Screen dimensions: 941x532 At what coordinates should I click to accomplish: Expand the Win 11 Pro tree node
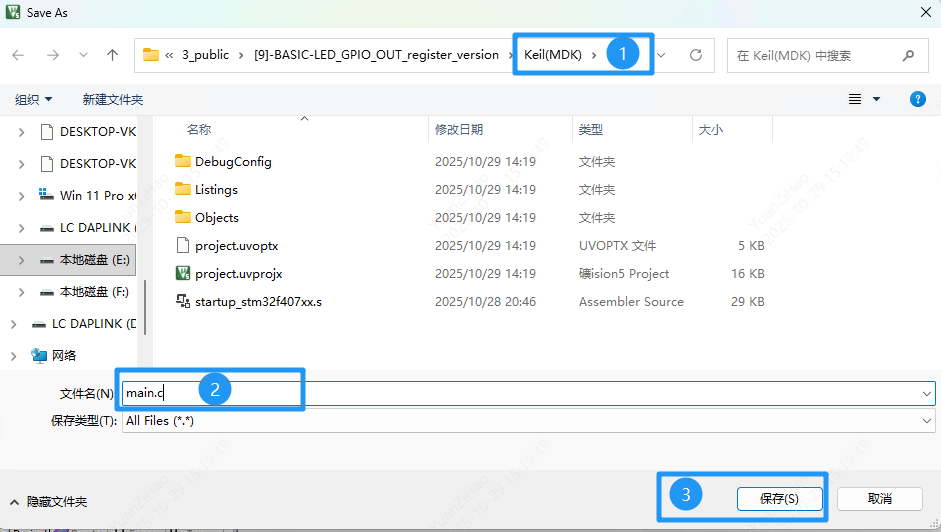(x=22, y=196)
